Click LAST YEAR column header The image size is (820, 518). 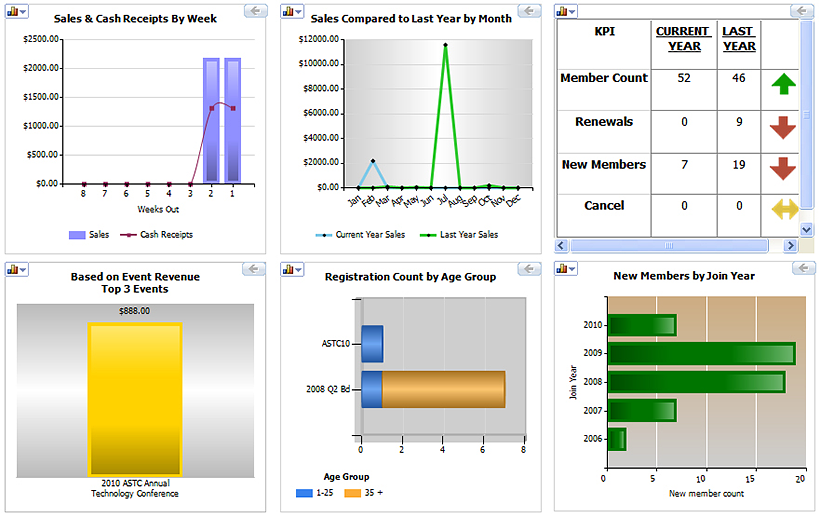pos(739,39)
